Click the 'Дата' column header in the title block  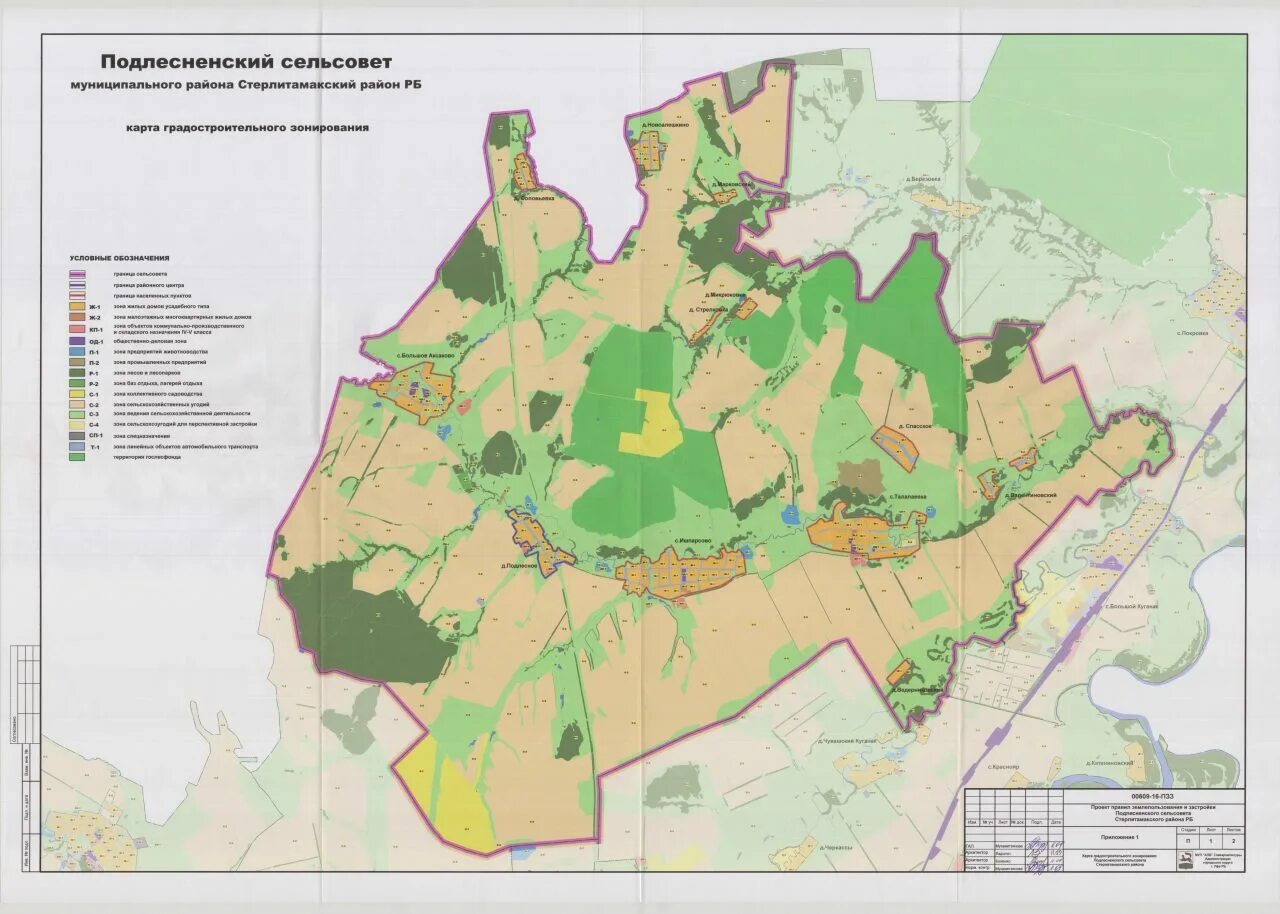pos(1055,822)
